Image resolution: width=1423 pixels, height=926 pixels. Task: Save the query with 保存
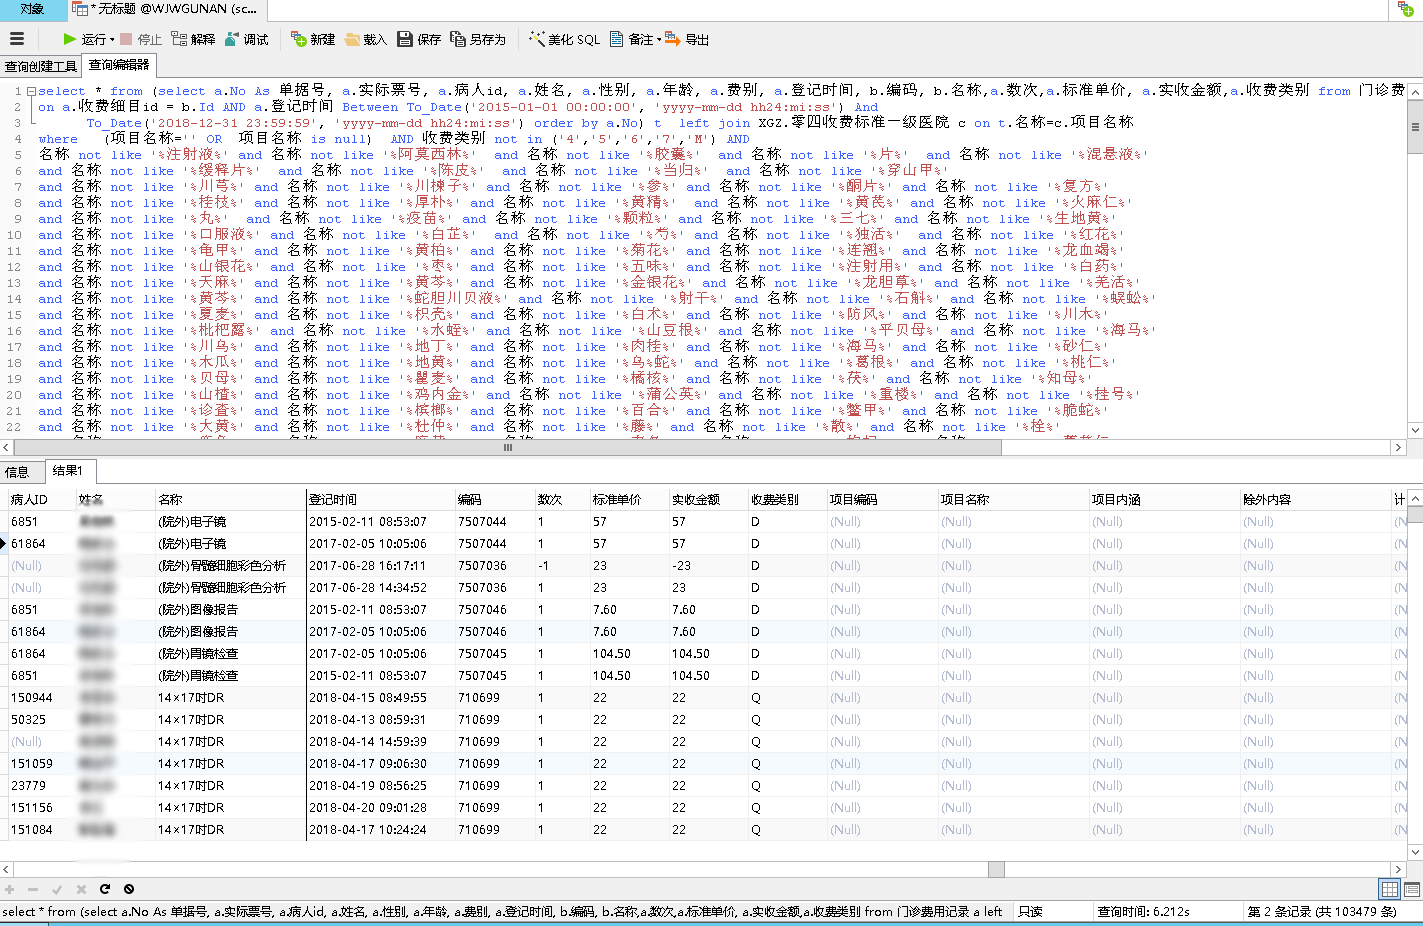[419, 39]
